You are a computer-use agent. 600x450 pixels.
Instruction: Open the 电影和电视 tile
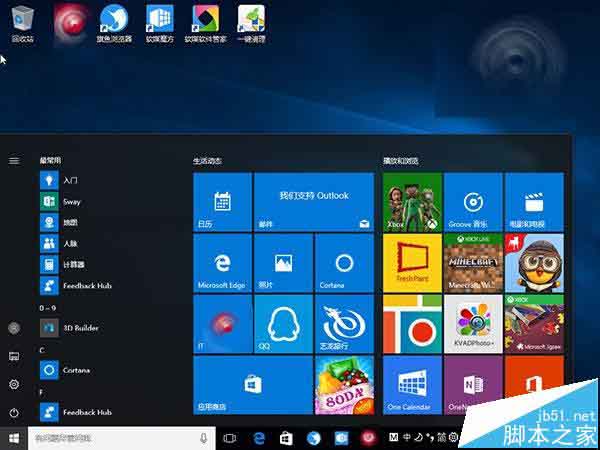[x=534, y=202]
